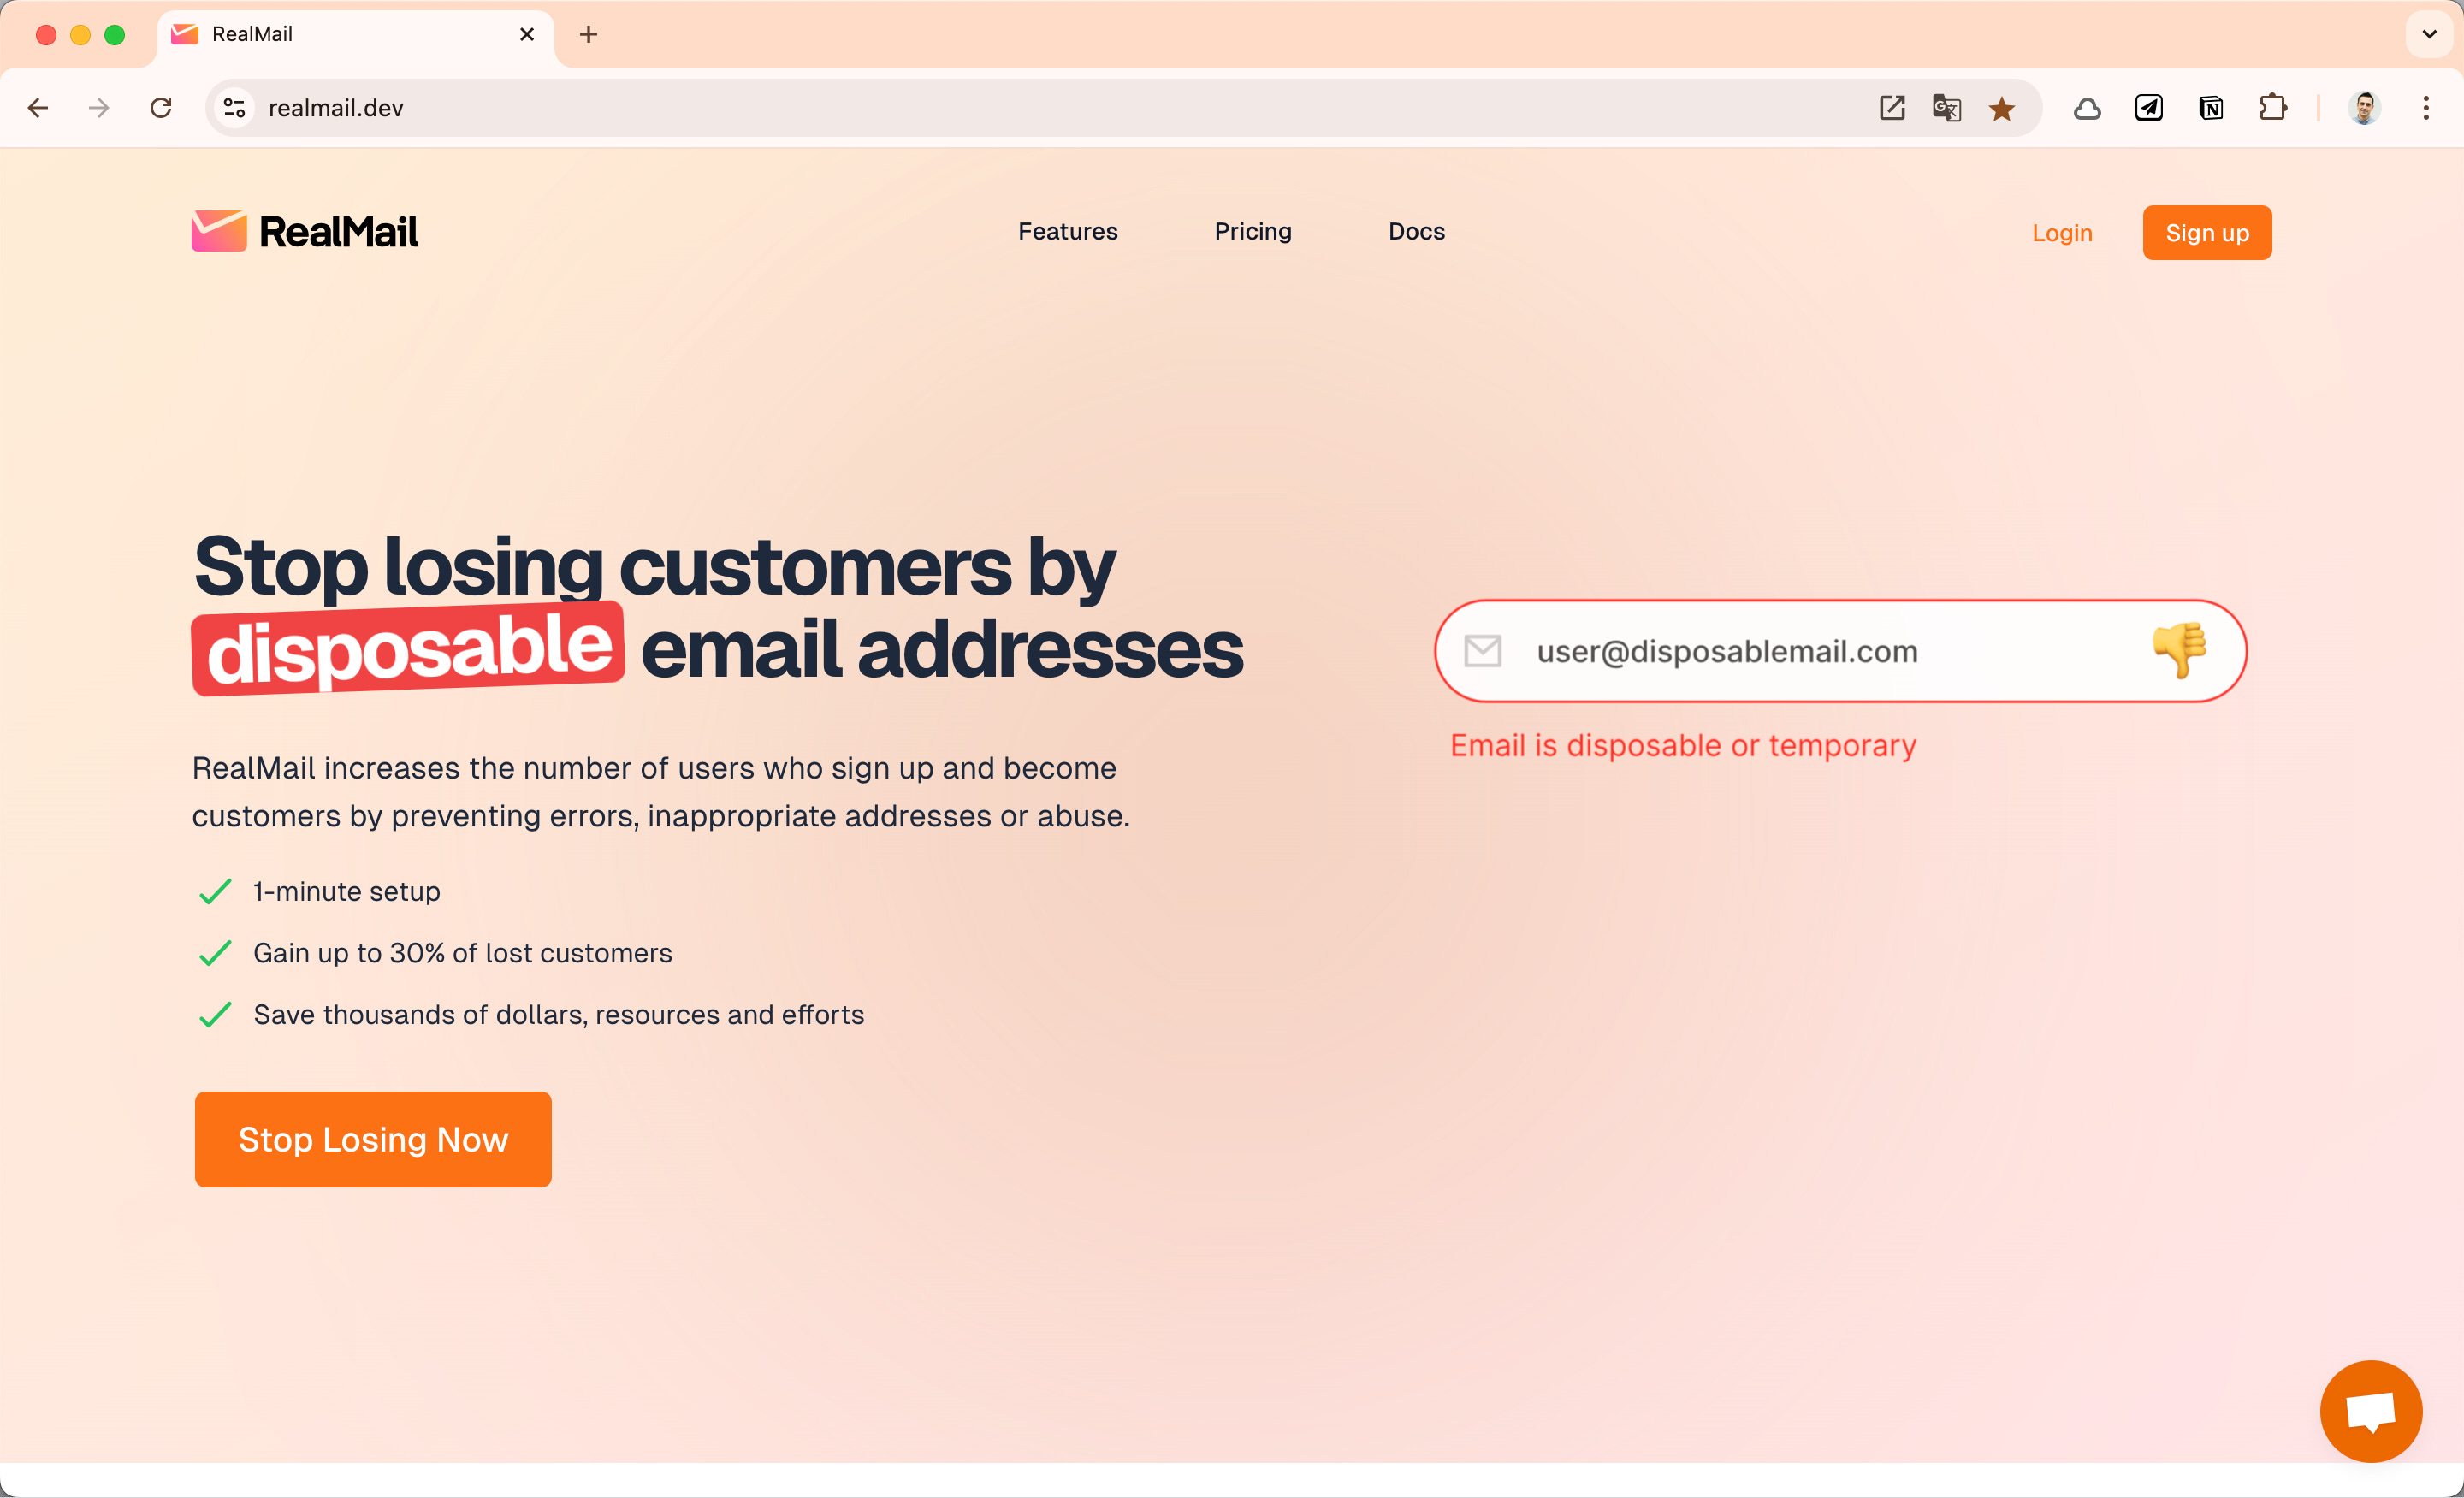Image resolution: width=2464 pixels, height=1498 pixels.
Task: Open the Pricing page
Action: click(x=1252, y=232)
